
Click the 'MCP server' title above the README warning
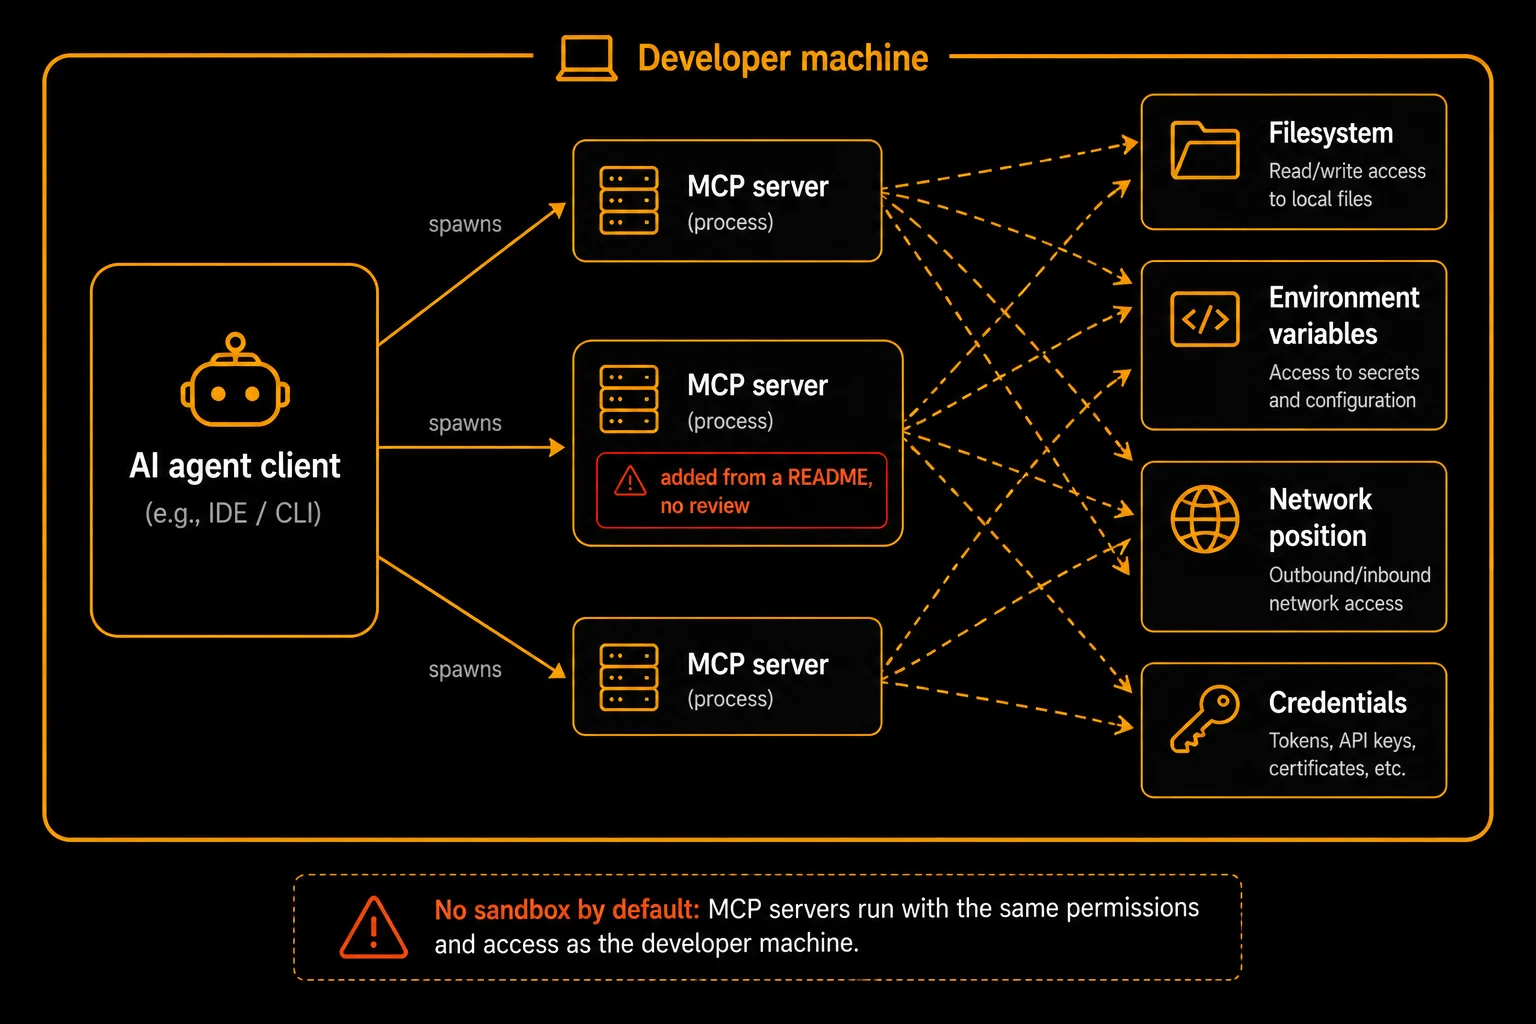click(758, 385)
